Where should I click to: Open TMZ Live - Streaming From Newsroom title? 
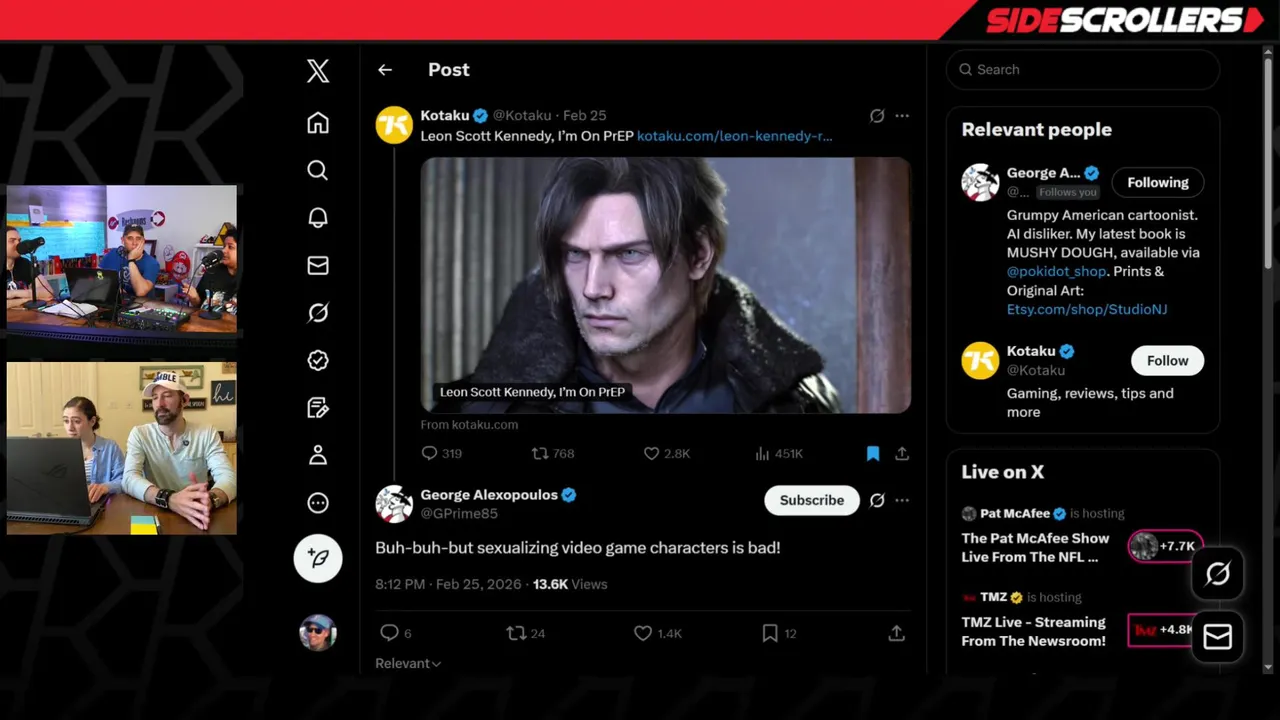pyautogui.click(x=1034, y=631)
